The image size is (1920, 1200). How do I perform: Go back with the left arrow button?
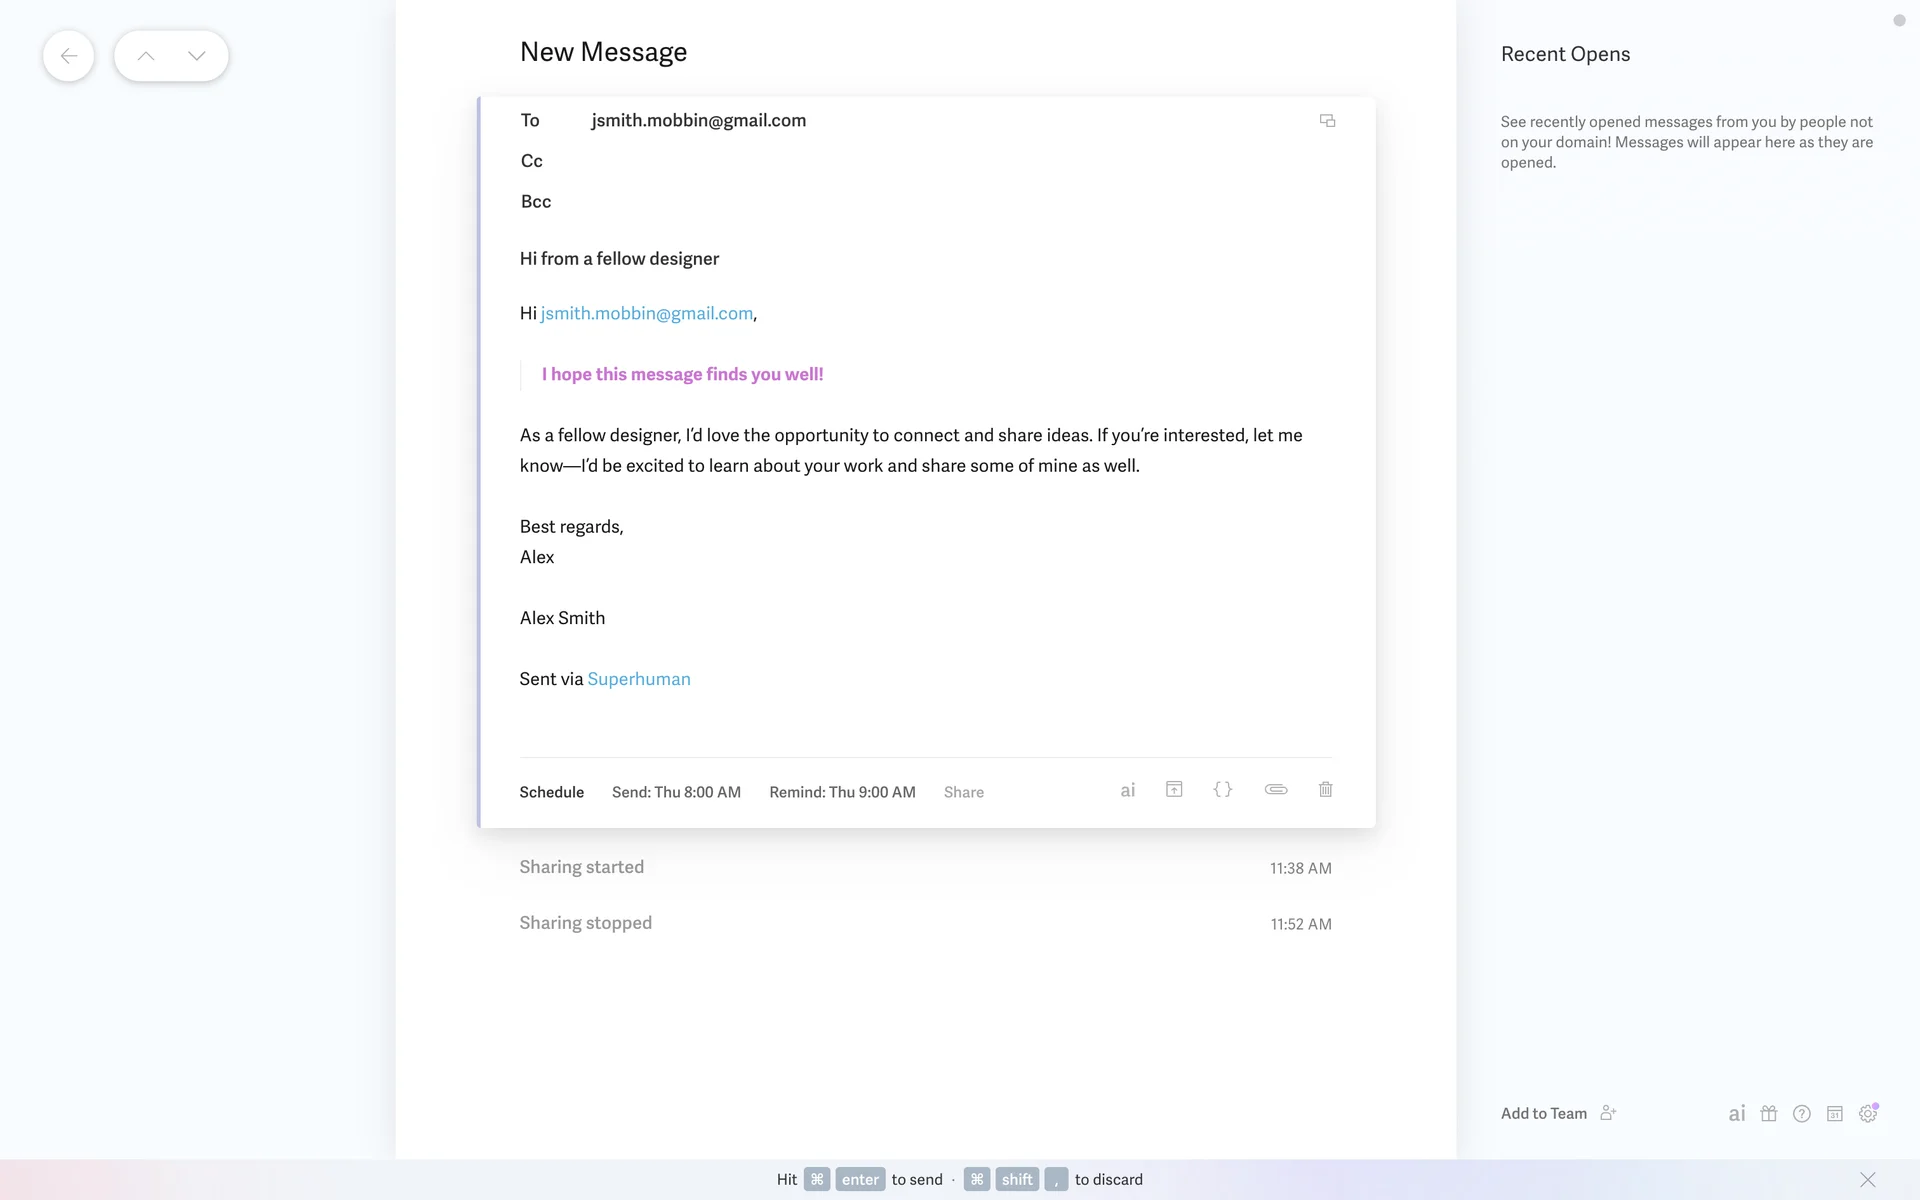[69, 56]
